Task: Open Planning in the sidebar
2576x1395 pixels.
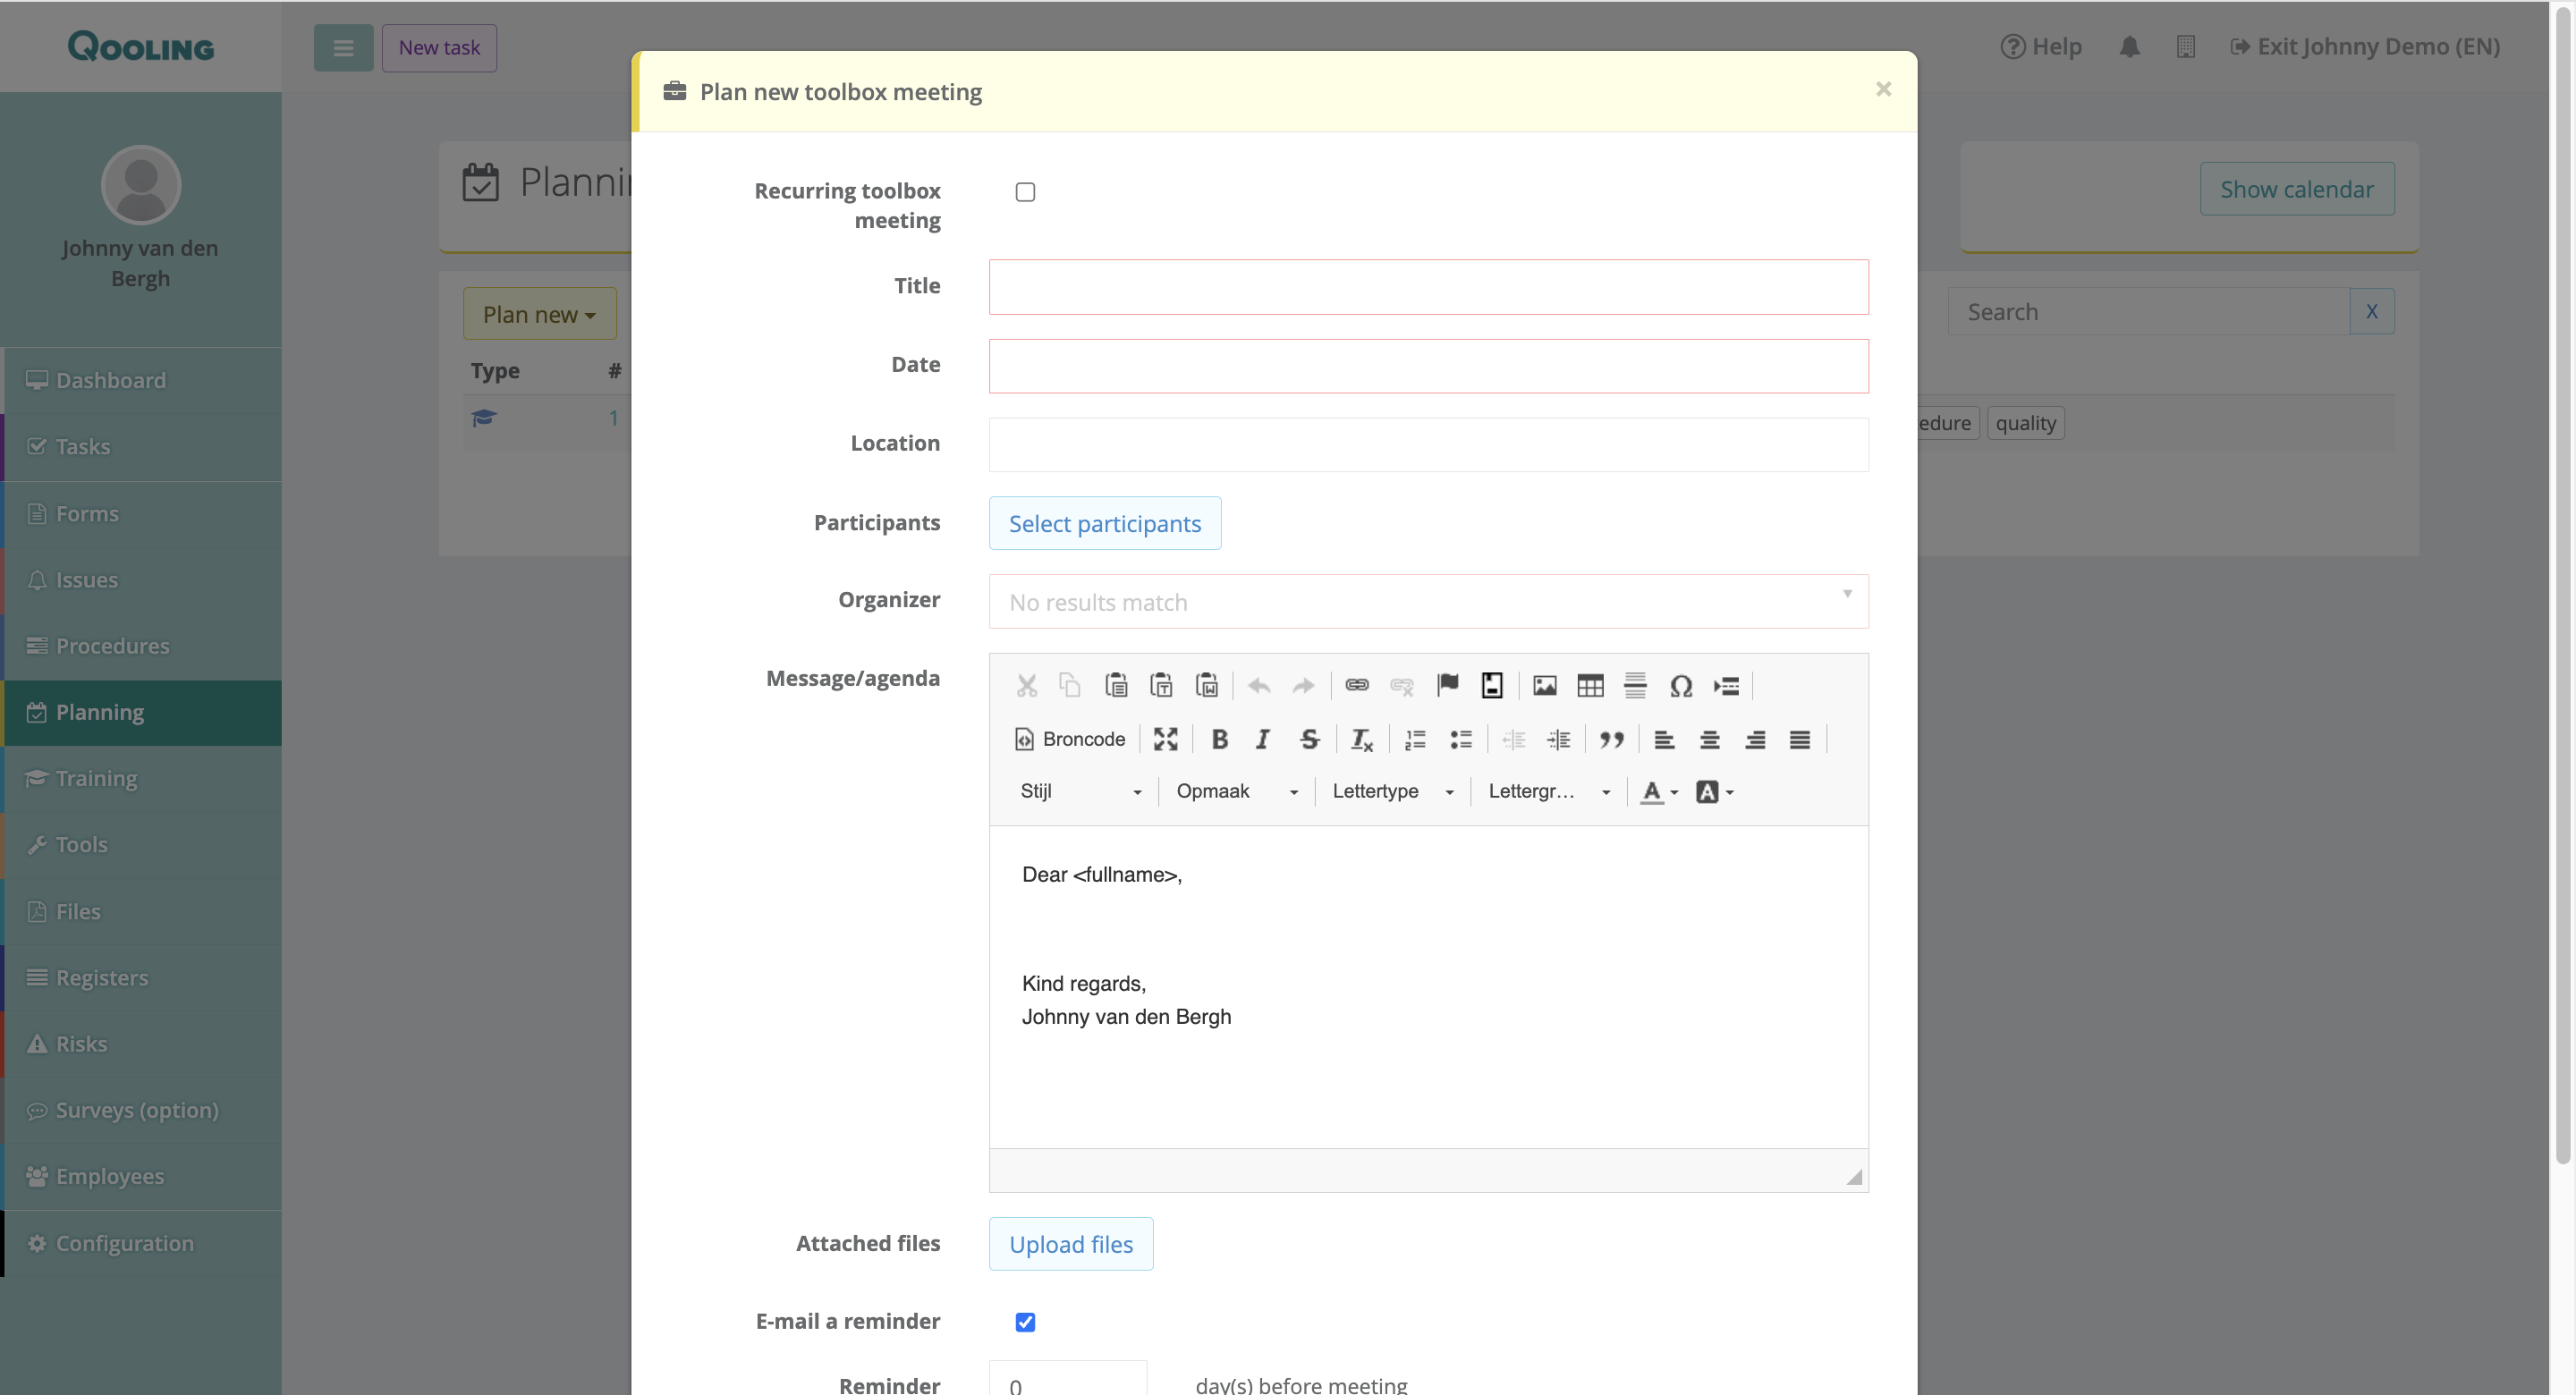Action: pyautogui.click(x=100, y=712)
